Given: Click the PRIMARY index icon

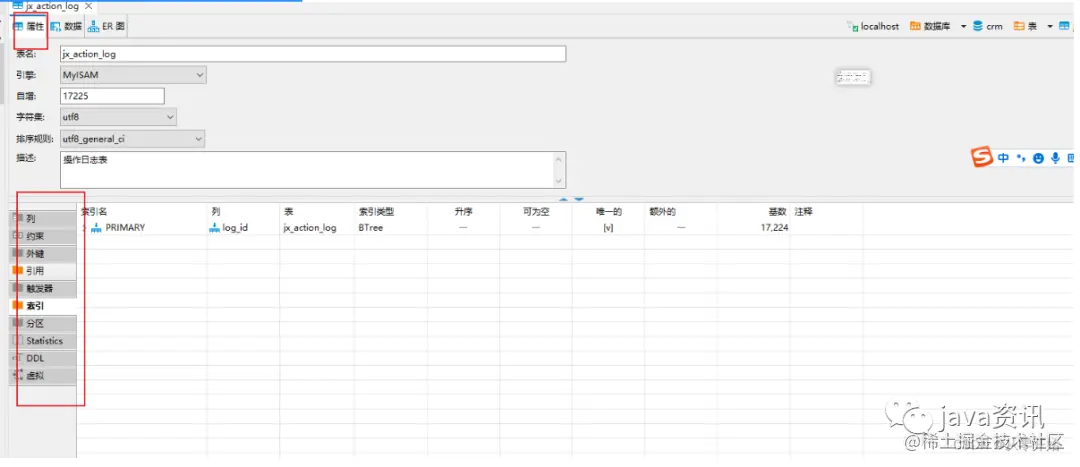Looking at the screenshot, I should coord(96,227).
